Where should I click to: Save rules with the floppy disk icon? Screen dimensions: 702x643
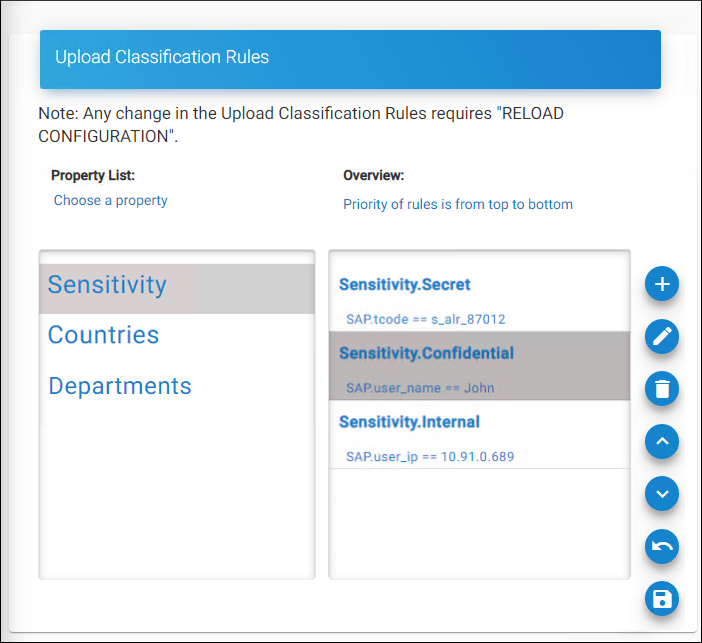tap(662, 598)
